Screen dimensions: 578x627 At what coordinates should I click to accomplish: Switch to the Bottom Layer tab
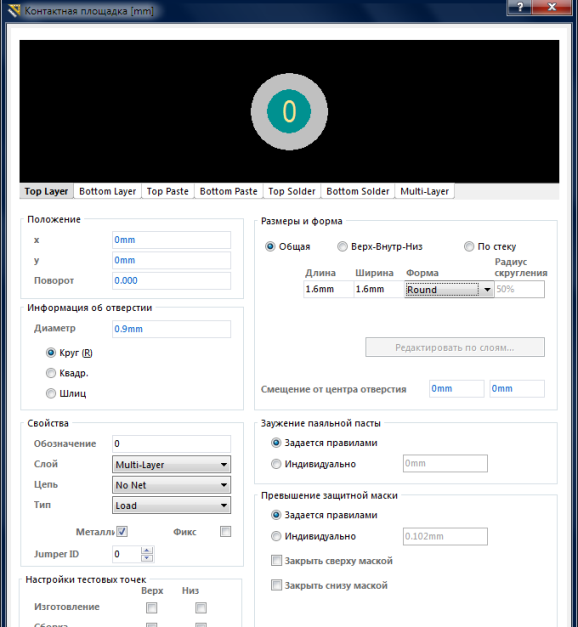coord(108,191)
